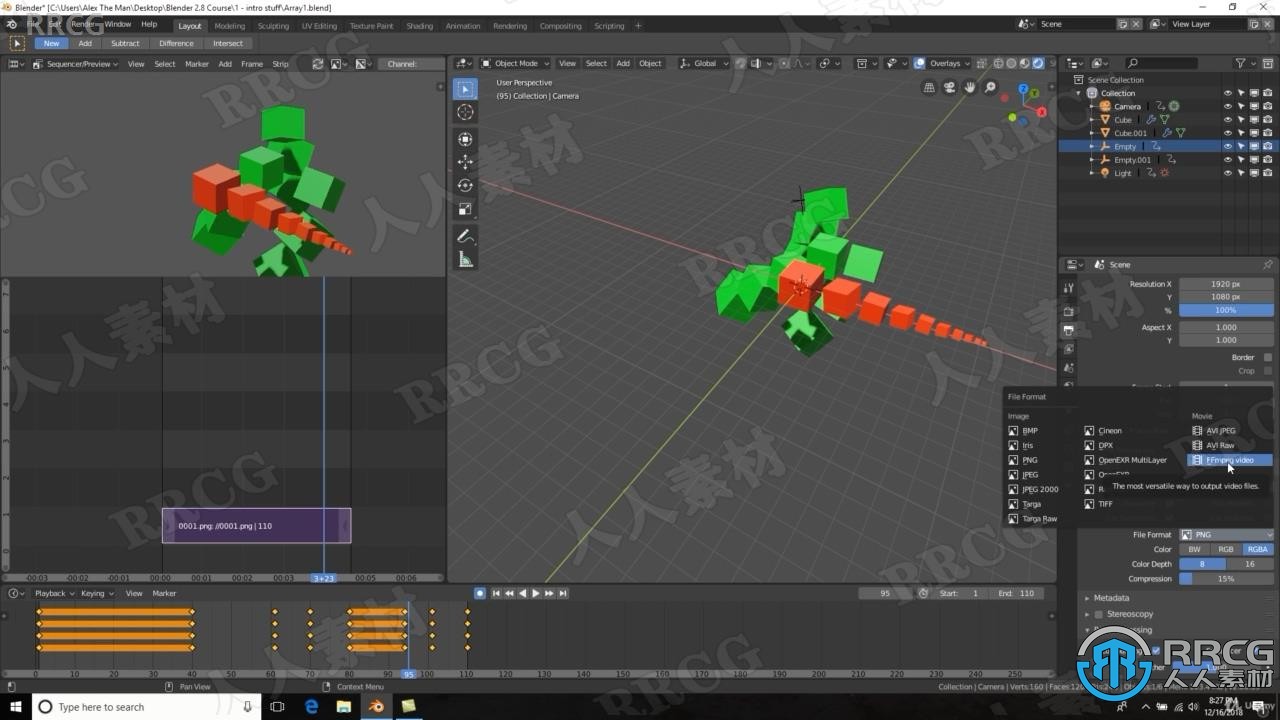Select the Measure tool
This screenshot has width=1280, height=720.
pyautogui.click(x=465, y=260)
